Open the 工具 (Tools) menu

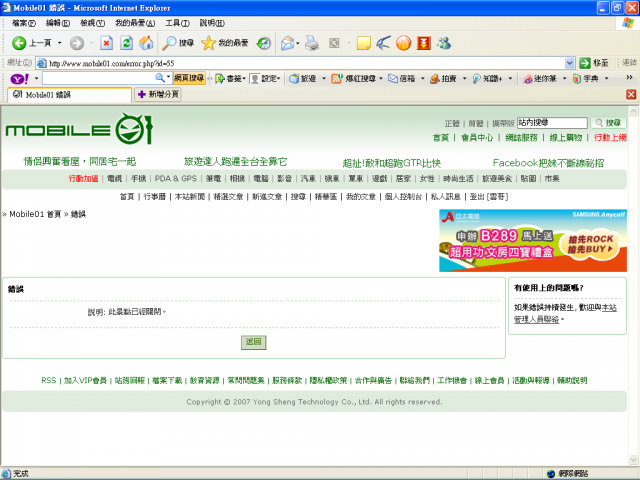point(177,23)
